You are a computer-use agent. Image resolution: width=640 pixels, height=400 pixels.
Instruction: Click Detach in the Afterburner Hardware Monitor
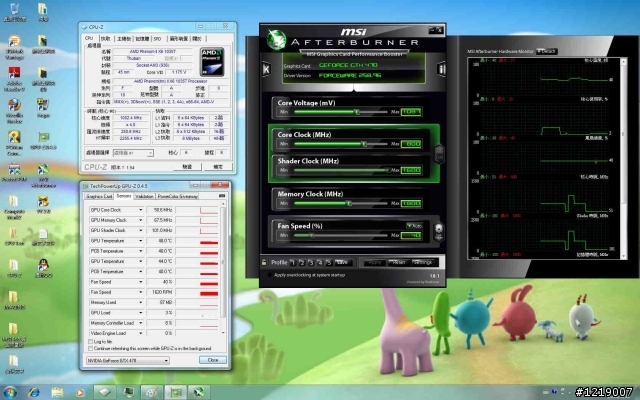point(547,51)
